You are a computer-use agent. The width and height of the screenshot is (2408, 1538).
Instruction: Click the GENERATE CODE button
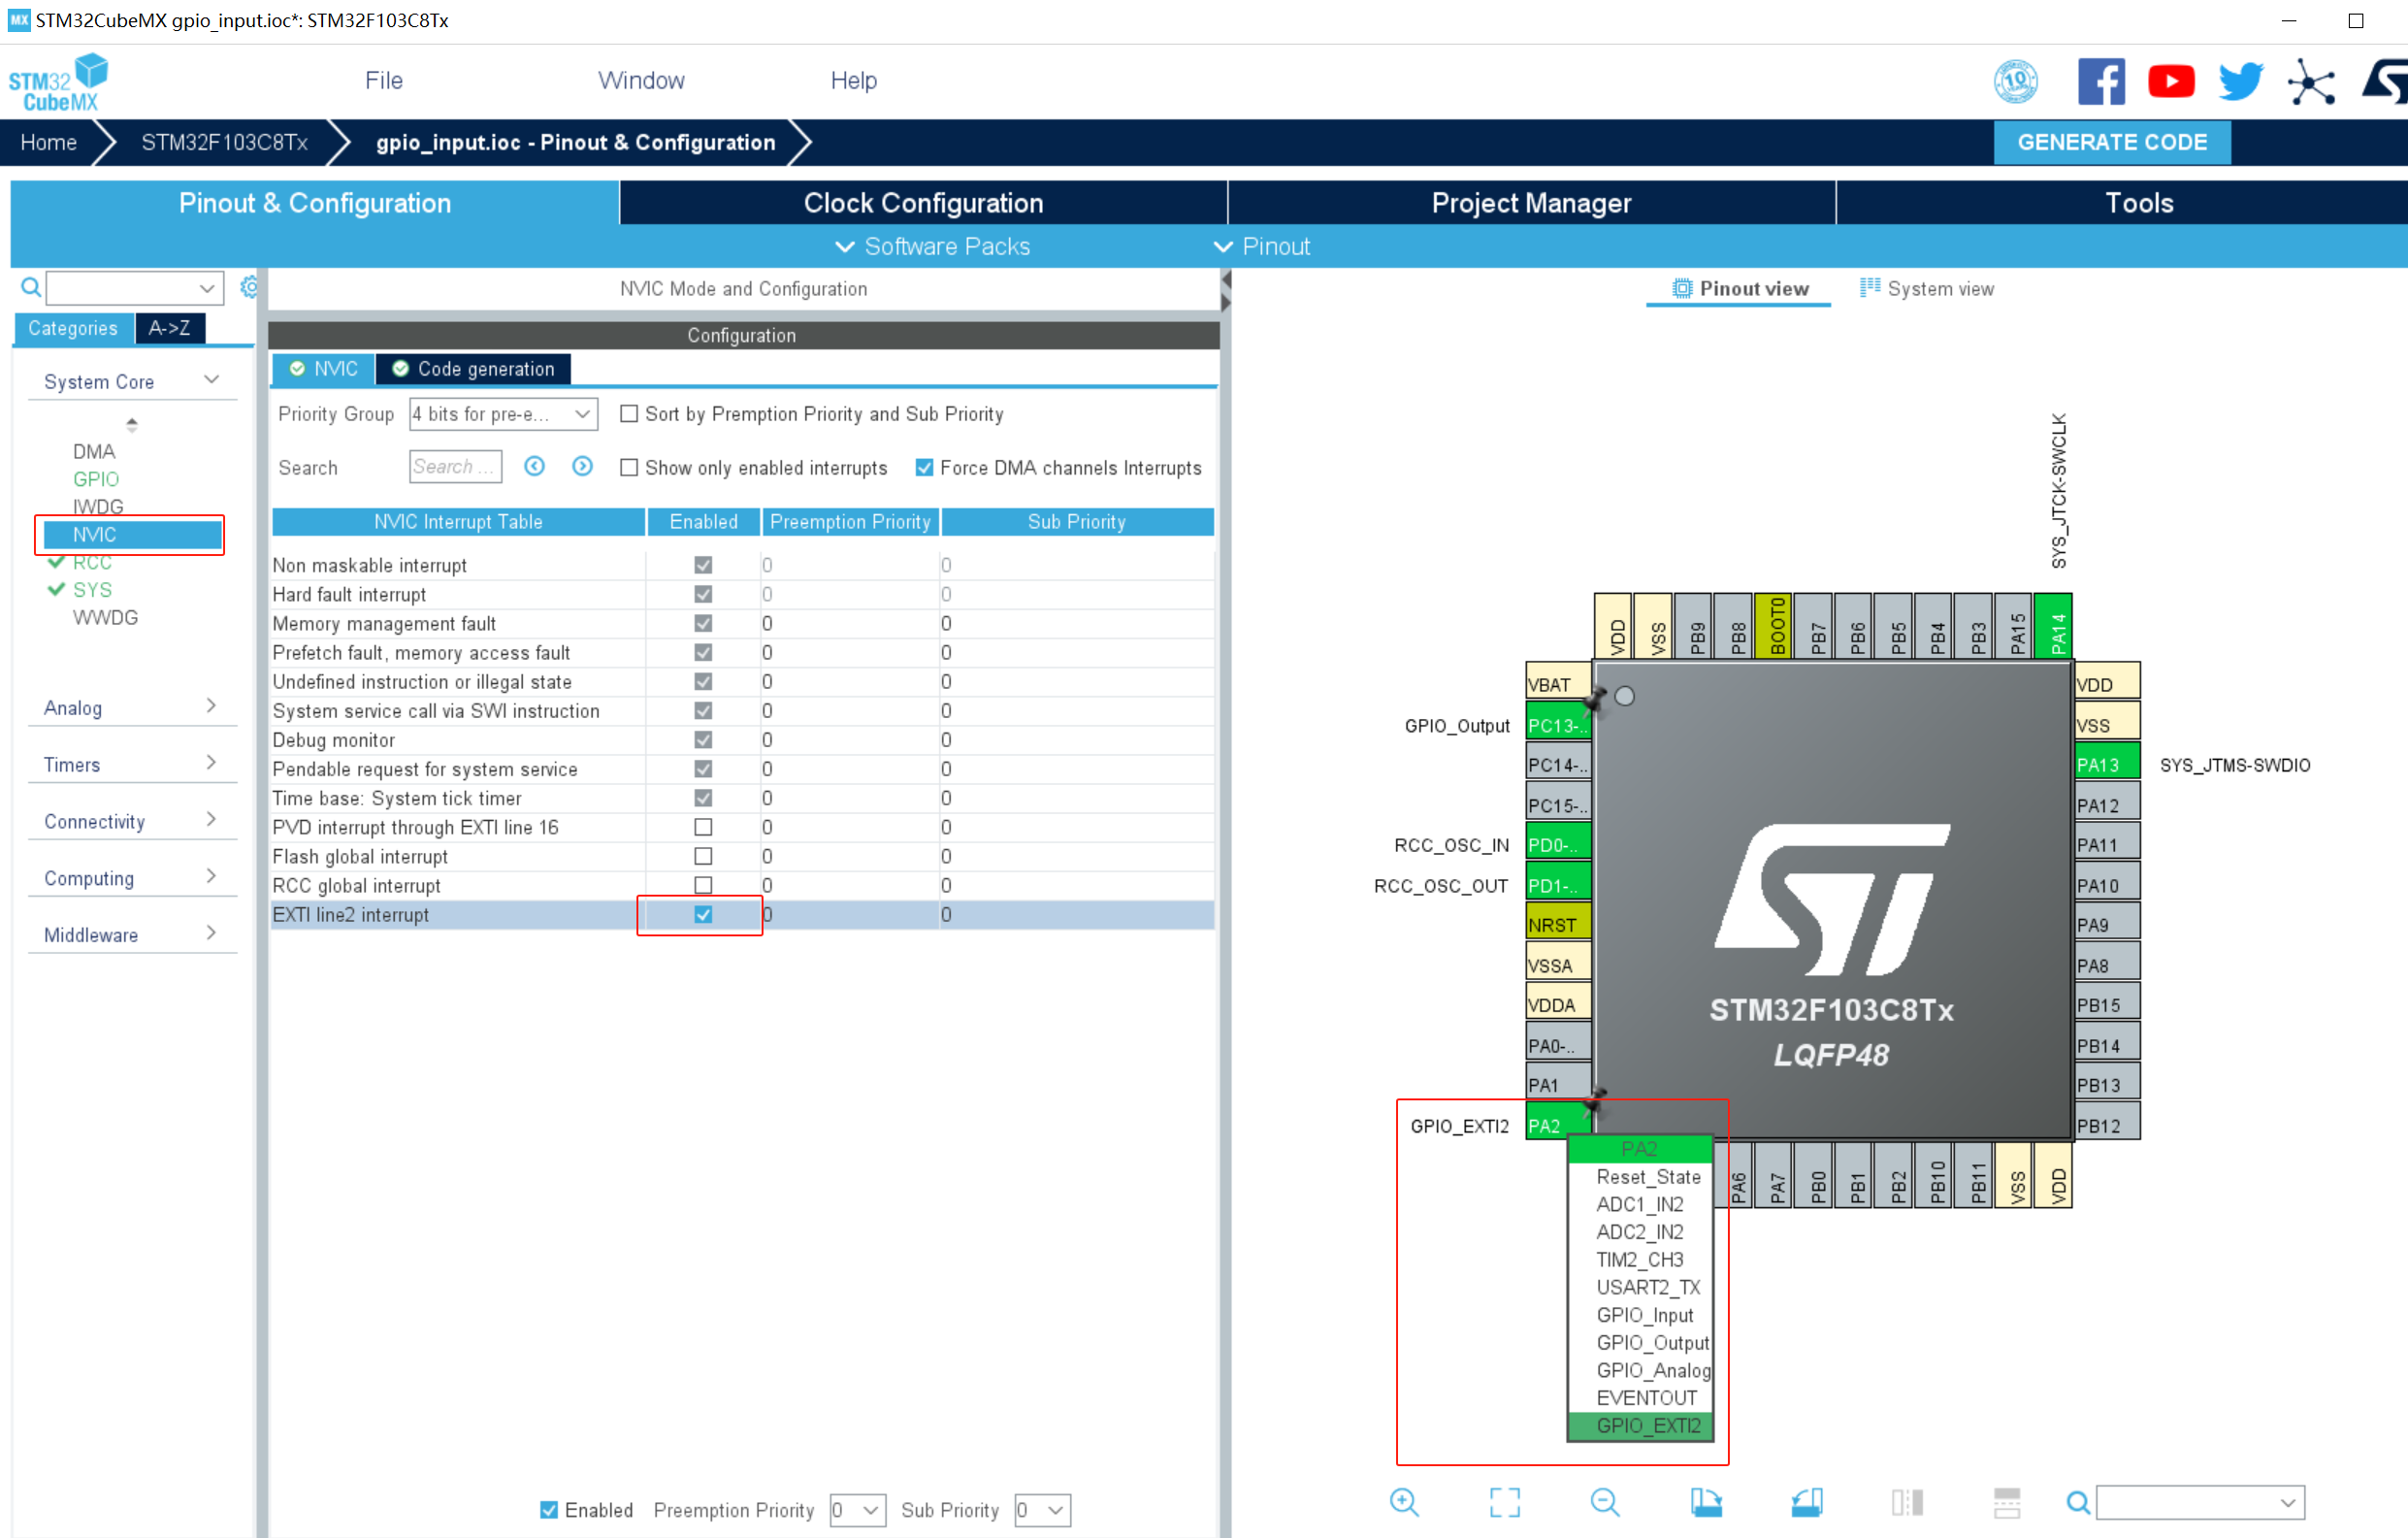click(2111, 142)
